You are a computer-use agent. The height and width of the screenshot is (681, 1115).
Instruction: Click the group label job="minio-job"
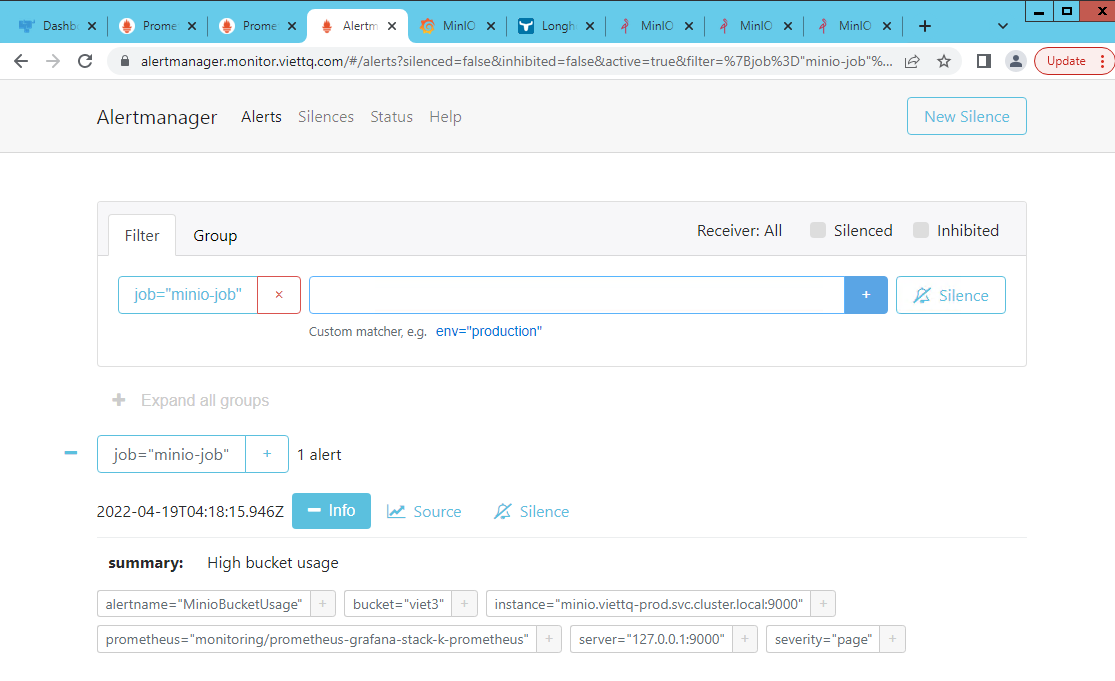[171, 454]
